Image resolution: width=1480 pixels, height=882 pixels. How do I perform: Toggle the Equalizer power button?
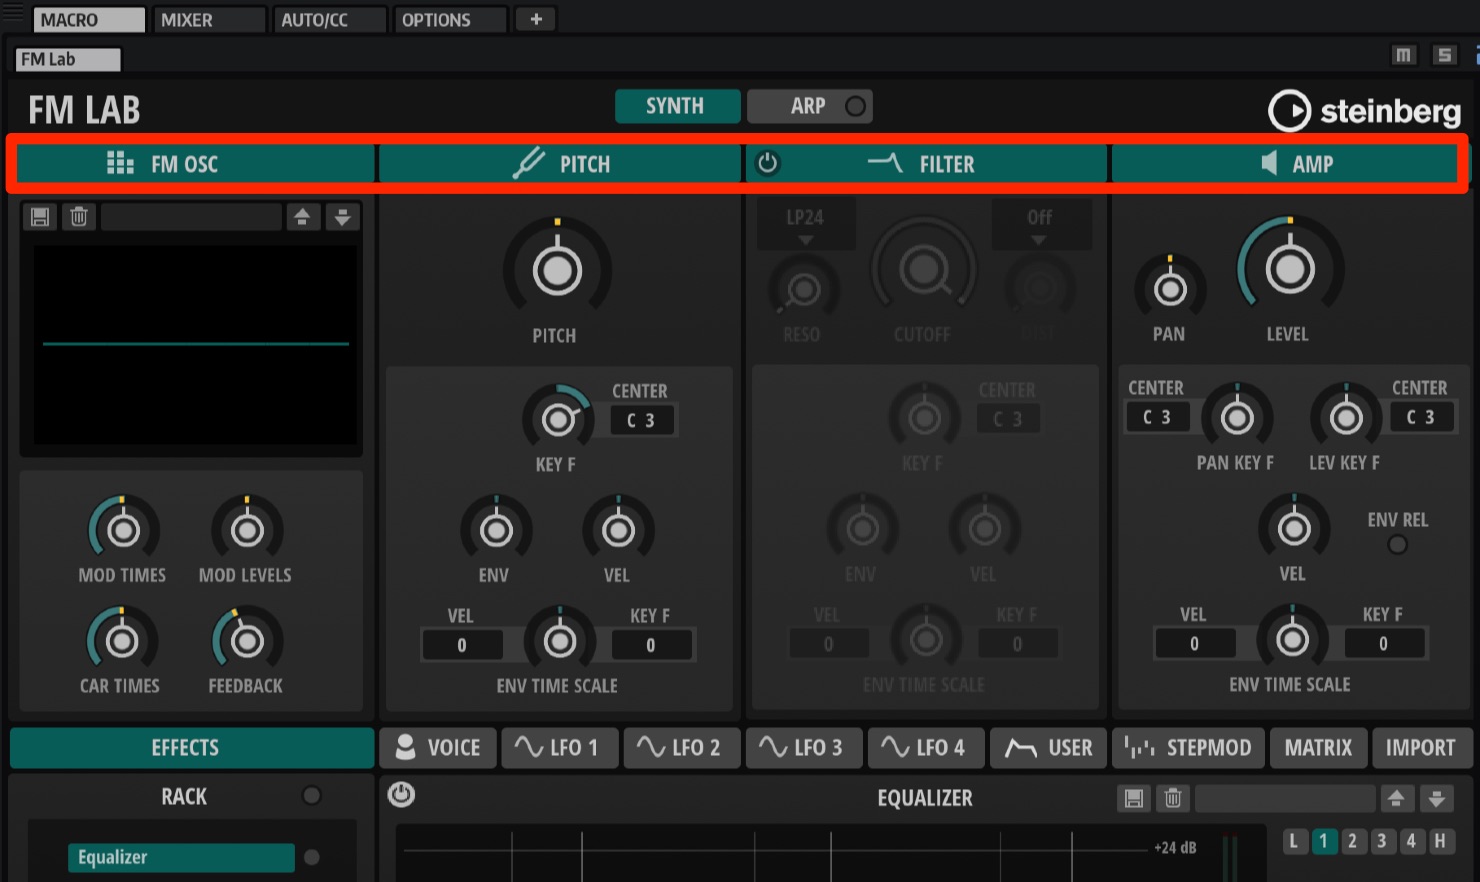coord(401,794)
